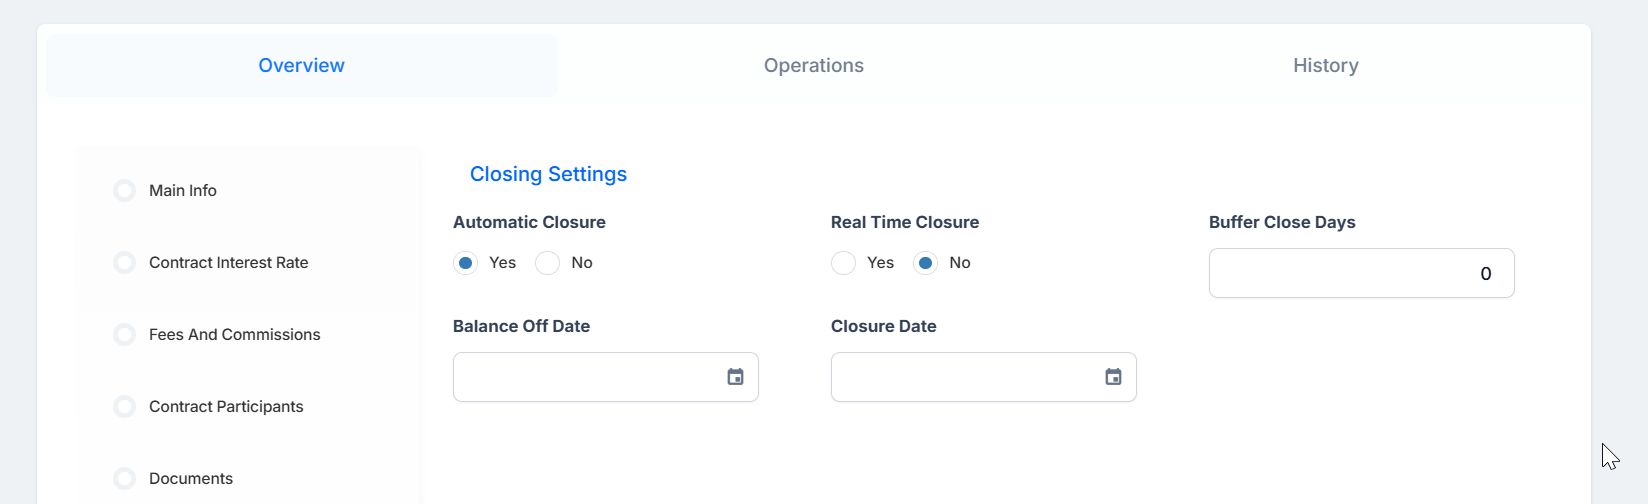Image resolution: width=1648 pixels, height=504 pixels.
Task: Click inside the Balance Off Date field
Action: [606, 377]
